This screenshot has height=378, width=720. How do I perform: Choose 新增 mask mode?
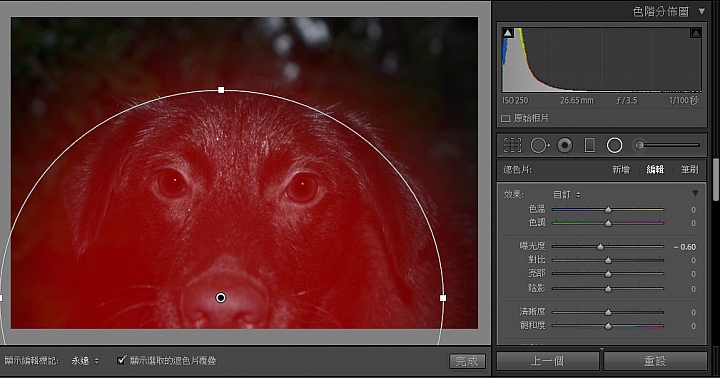[621, 169]
